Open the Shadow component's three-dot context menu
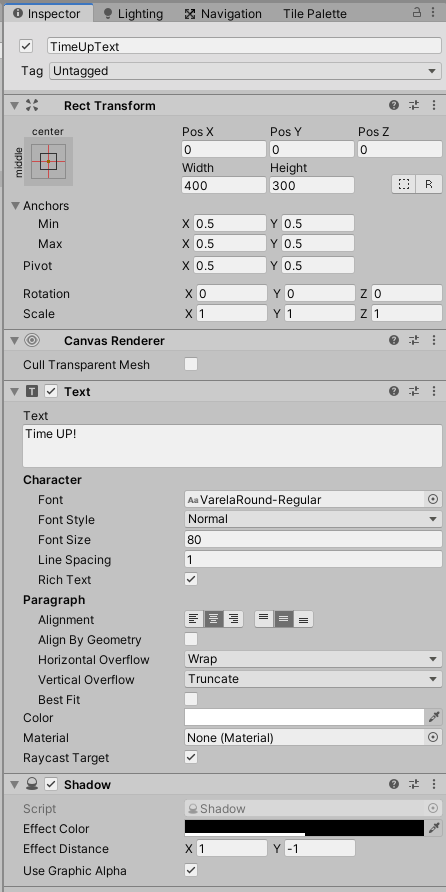Image resolution: width=446 pixels, height=892 pixels. (434, 784)
